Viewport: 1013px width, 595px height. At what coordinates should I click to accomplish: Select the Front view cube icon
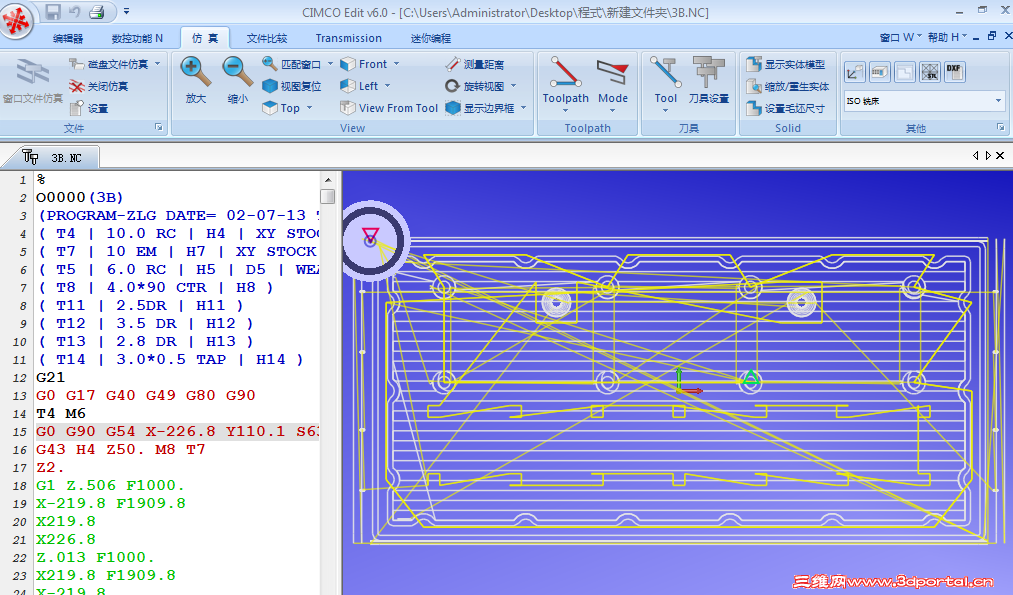click(x=348, y=63)
